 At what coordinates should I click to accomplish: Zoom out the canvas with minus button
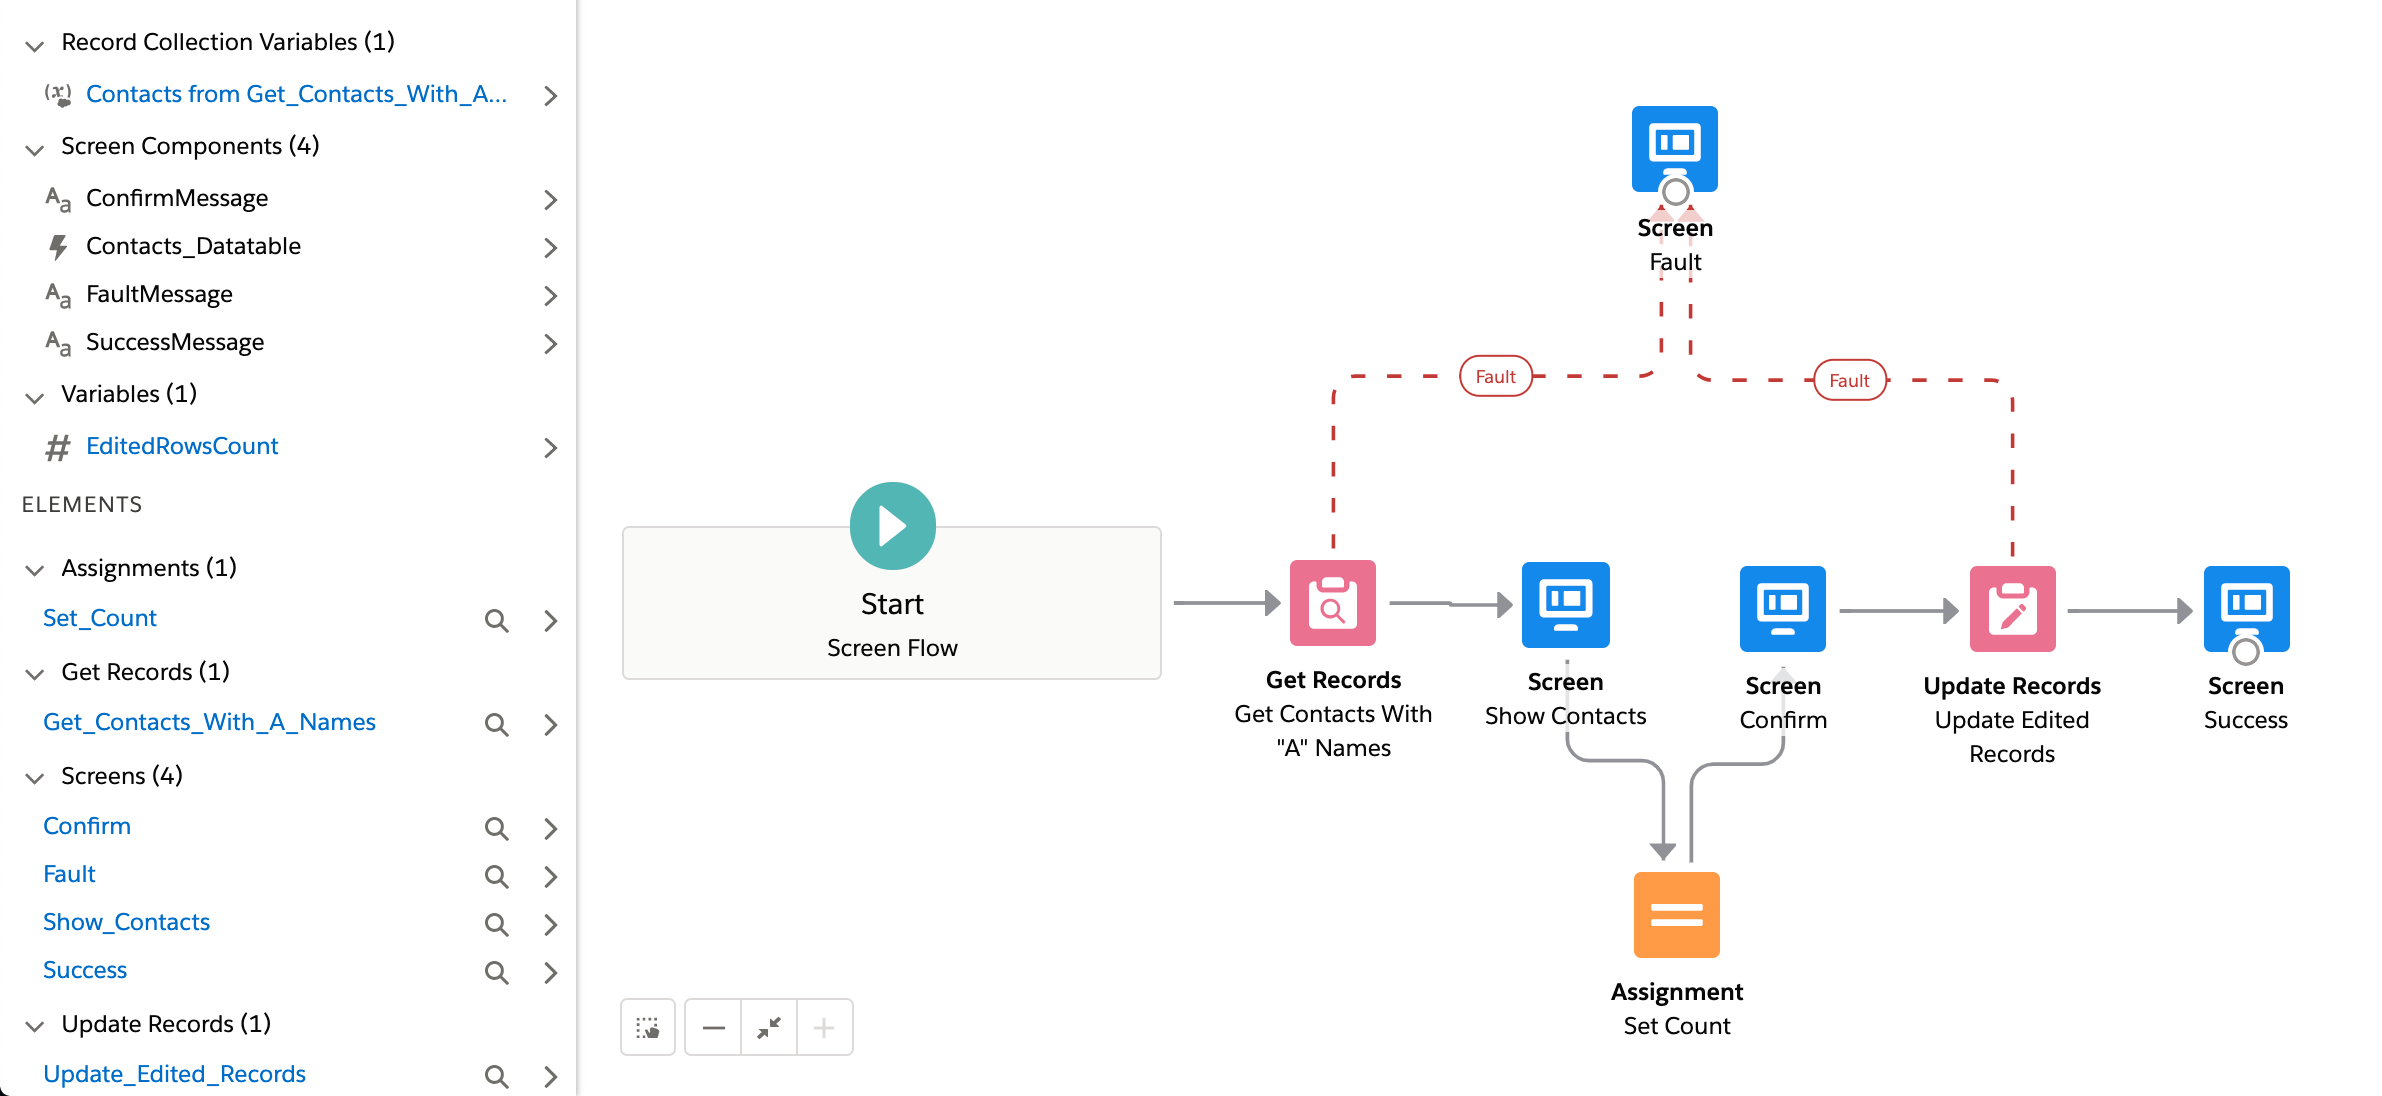click(713, 1027)
